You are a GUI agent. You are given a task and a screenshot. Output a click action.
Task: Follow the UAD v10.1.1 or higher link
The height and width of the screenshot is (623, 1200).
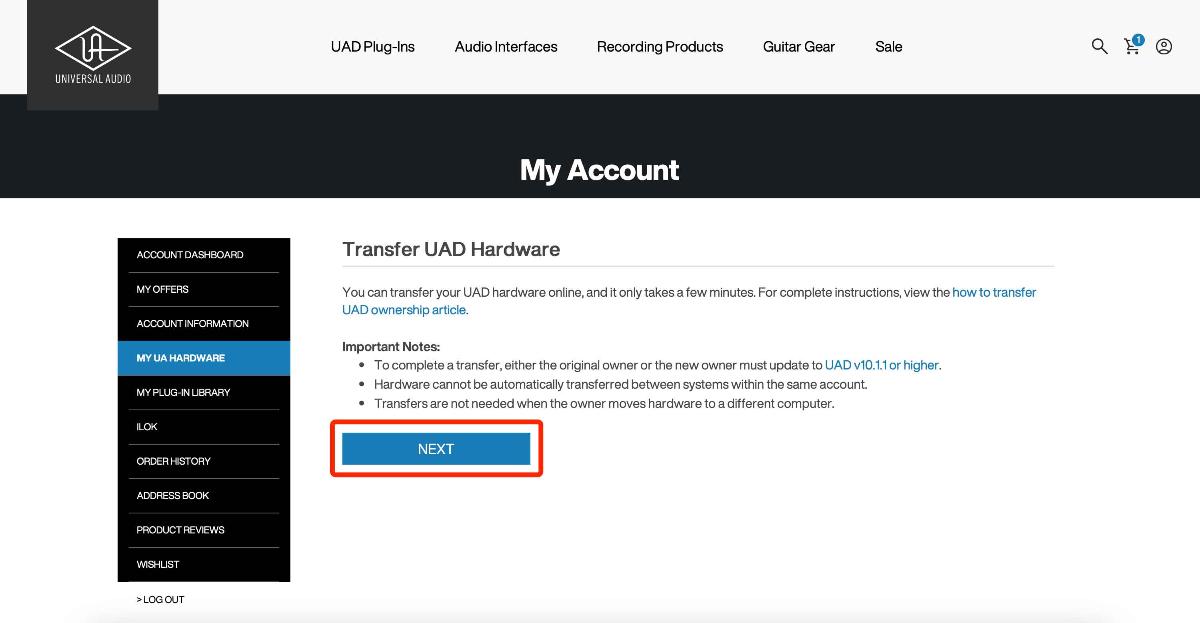[881, 365]
